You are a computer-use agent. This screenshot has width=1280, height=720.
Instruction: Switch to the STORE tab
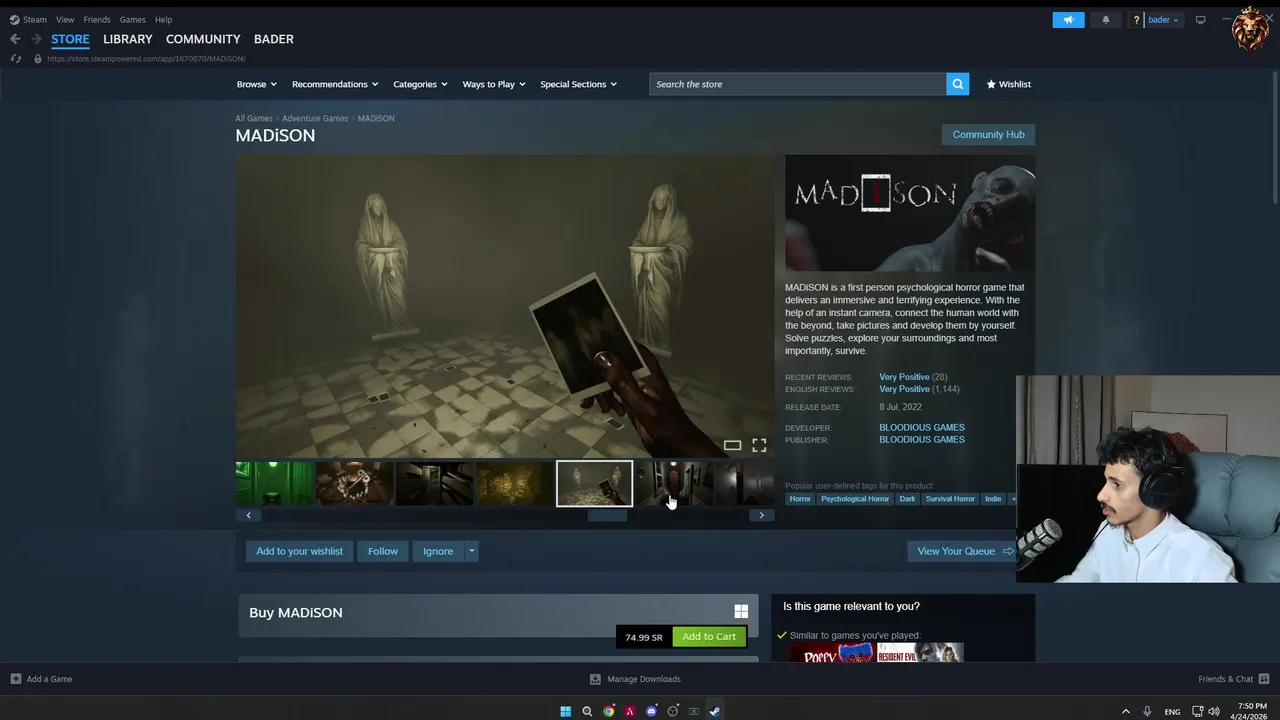(x=70, y=39)
